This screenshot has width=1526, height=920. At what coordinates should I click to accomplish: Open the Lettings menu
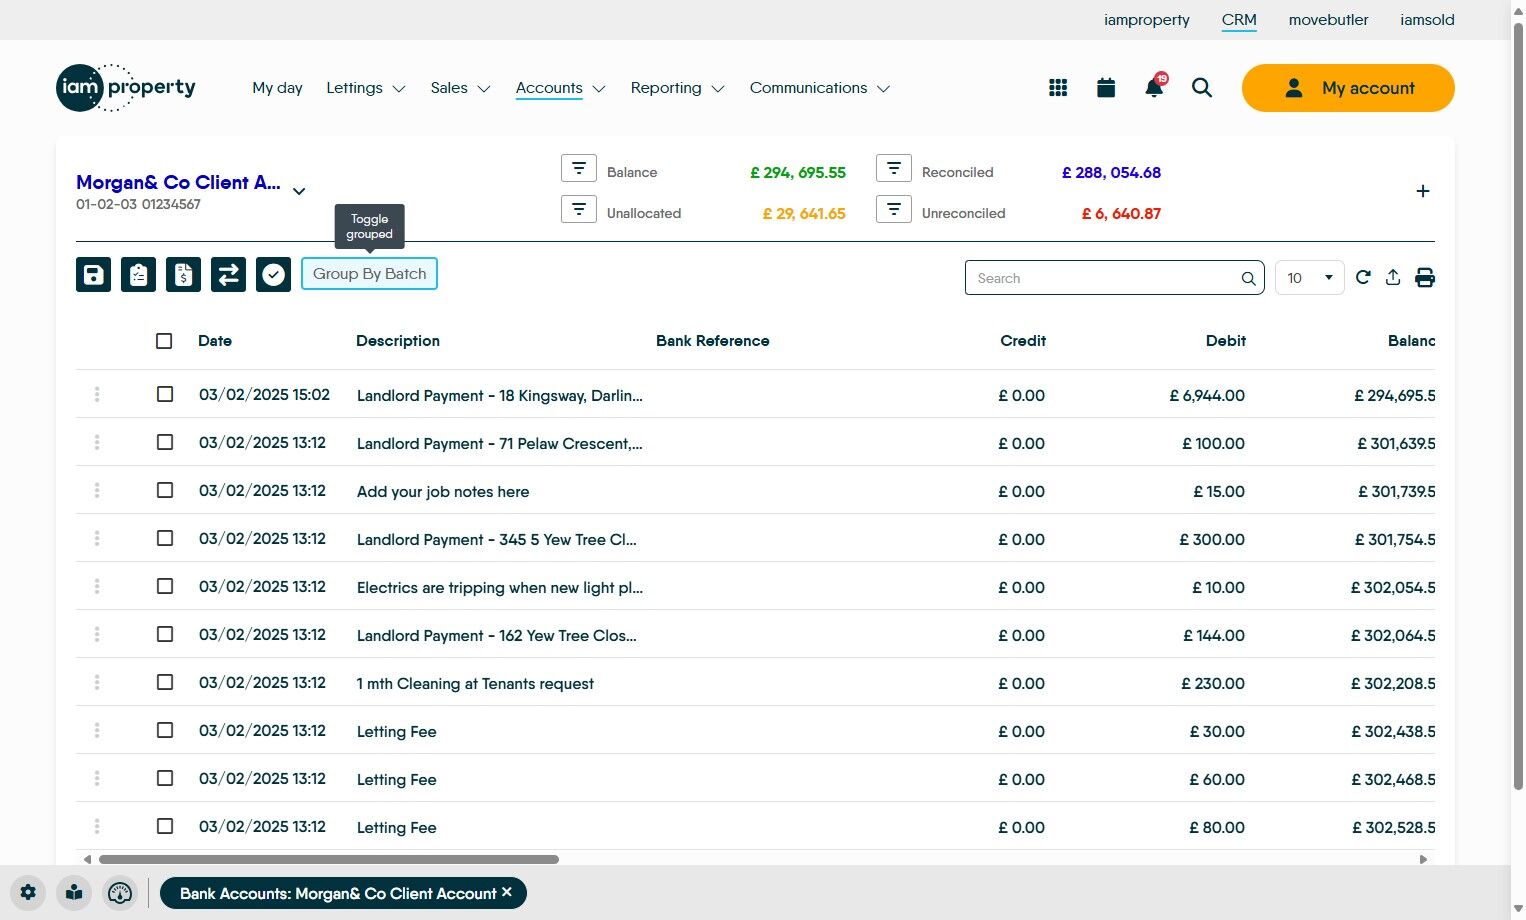[x=366, y=88]
